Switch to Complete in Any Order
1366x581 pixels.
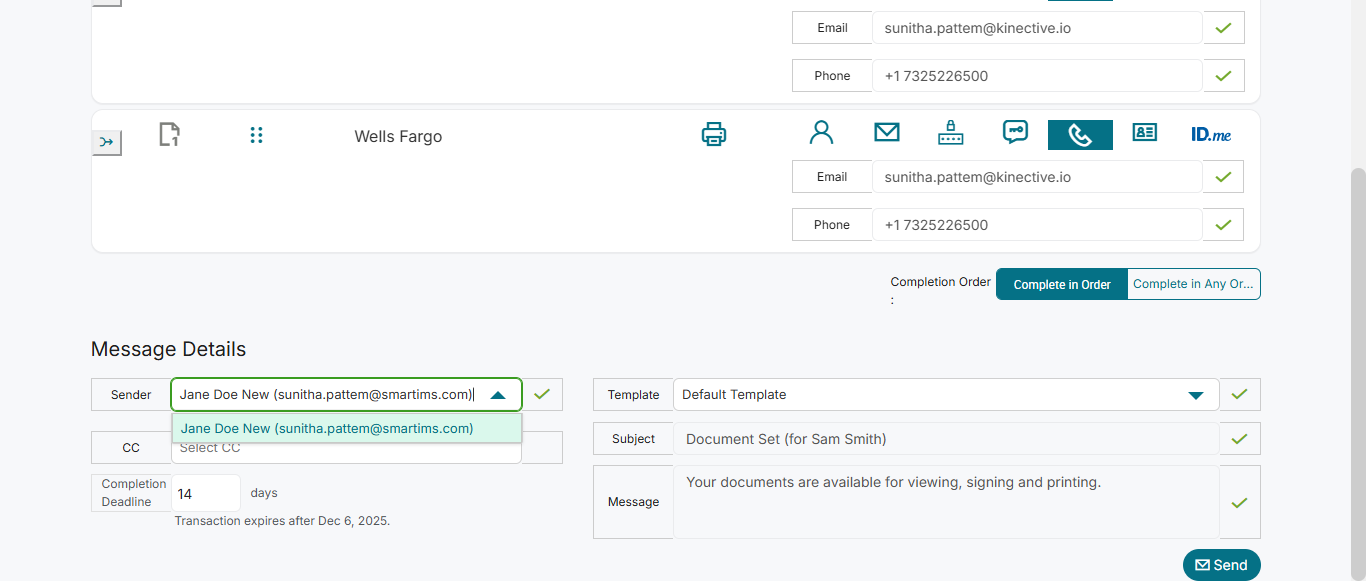[x=1193, y=284]
